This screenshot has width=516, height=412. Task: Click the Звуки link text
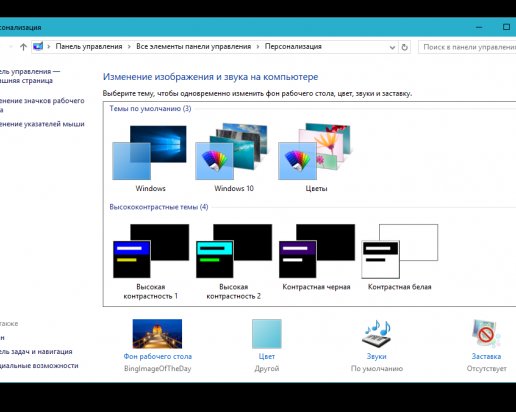[377, 356]
